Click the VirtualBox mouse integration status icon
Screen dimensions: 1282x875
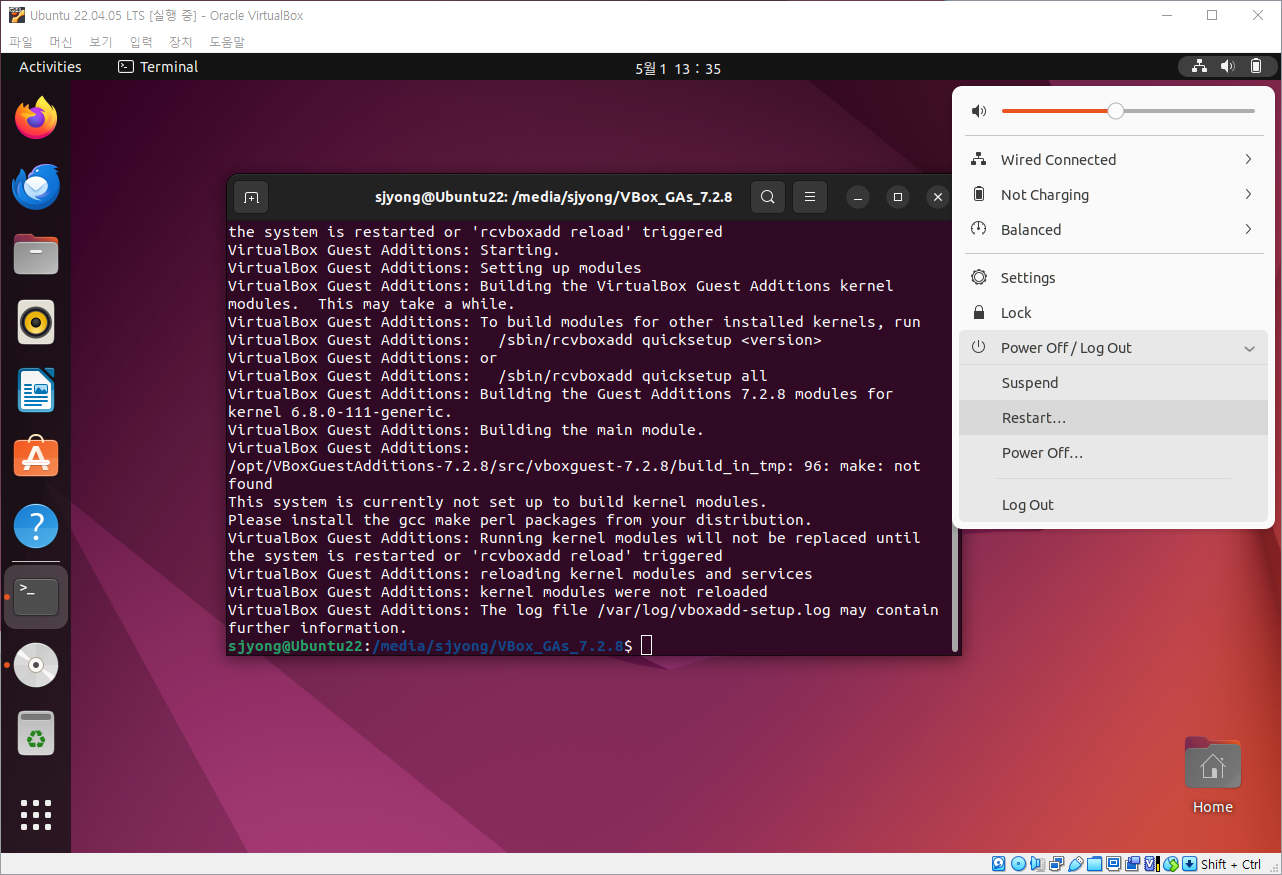click(x=1171, y=864)
